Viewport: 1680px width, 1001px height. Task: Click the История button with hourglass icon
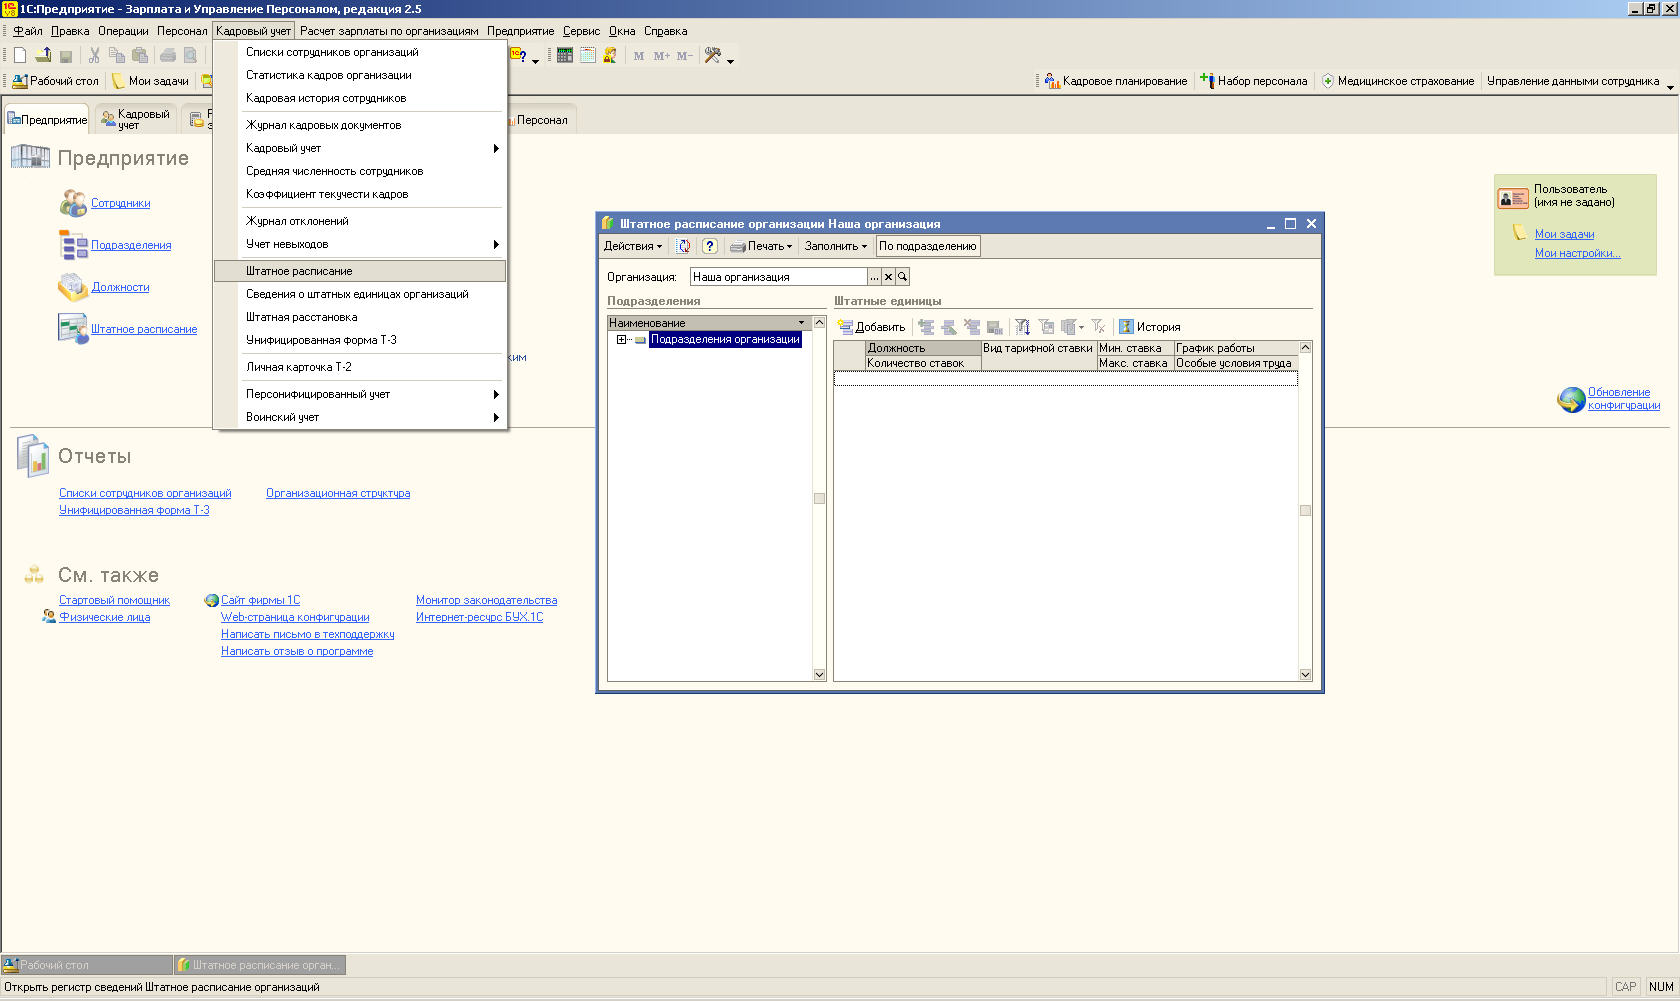point(1149,327)
